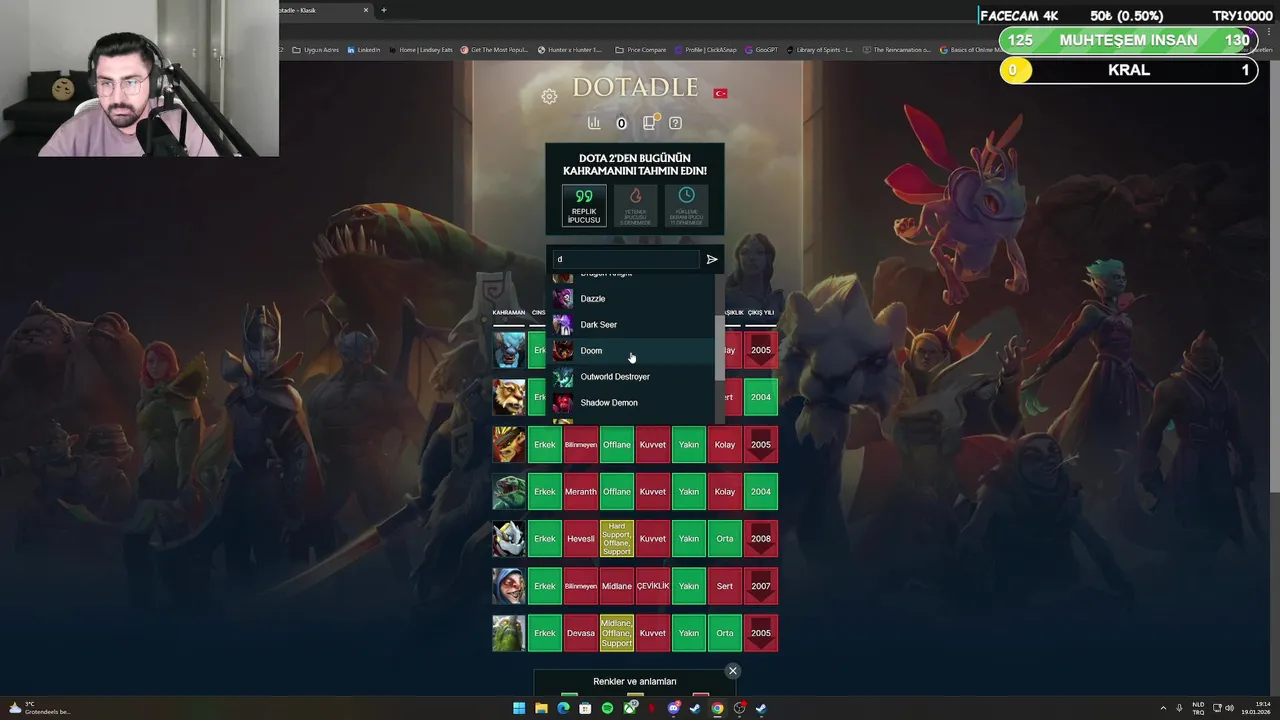Screen dimensions: 1280x720
Task: Open the how-to-play question mark
Action: pyautogui.click(x=676, y=123)
